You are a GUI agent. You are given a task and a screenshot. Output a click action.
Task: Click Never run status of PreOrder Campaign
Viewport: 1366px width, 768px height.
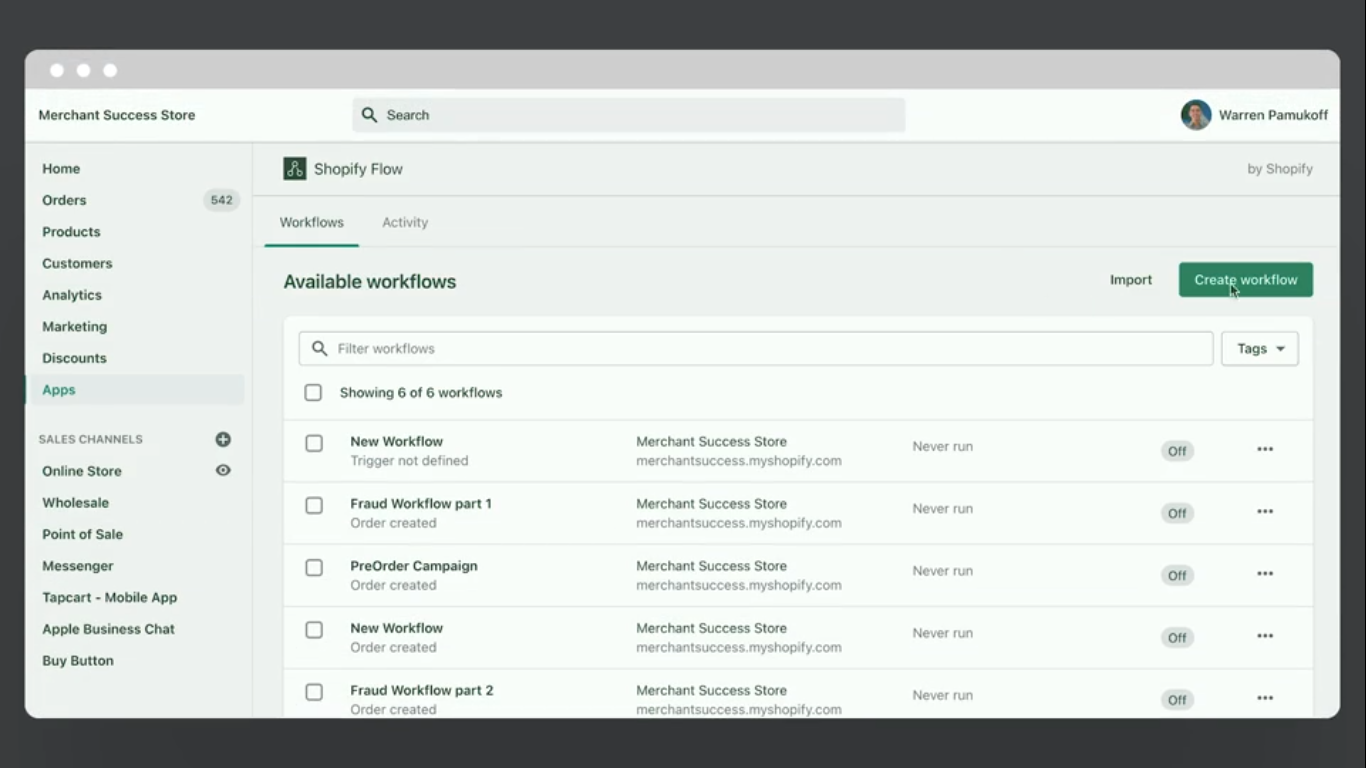pos(942,571)
